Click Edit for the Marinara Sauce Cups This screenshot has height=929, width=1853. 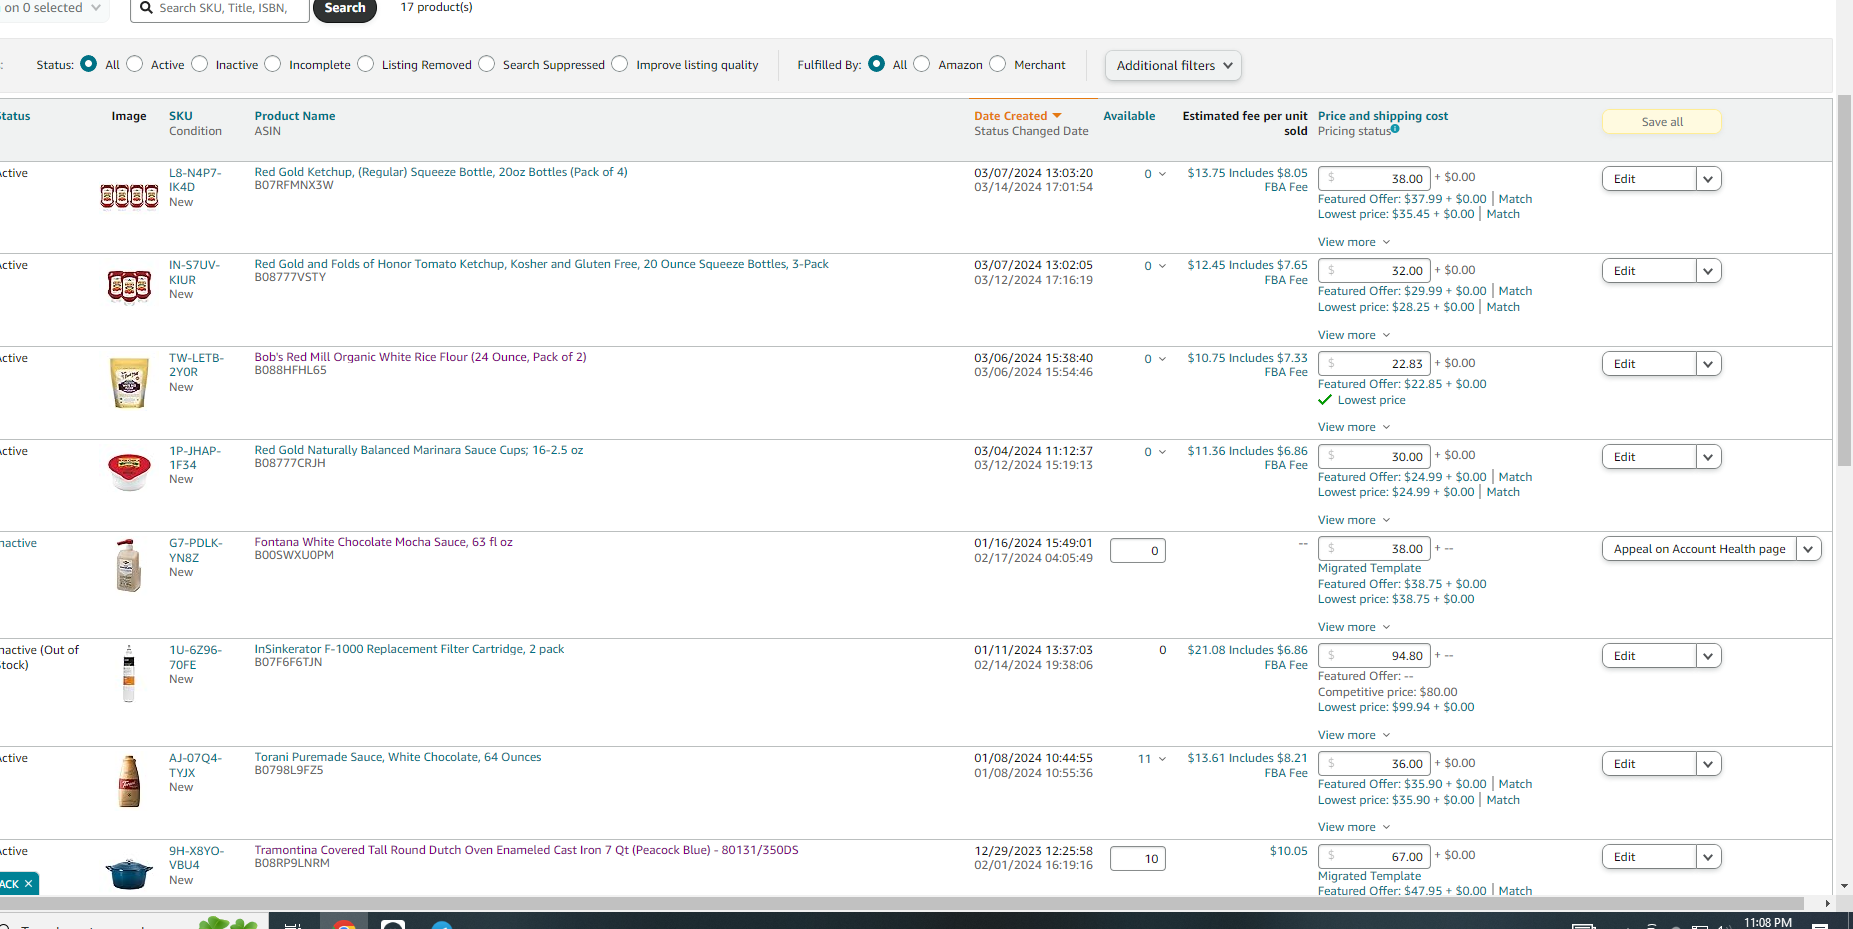coord(1649,457)
